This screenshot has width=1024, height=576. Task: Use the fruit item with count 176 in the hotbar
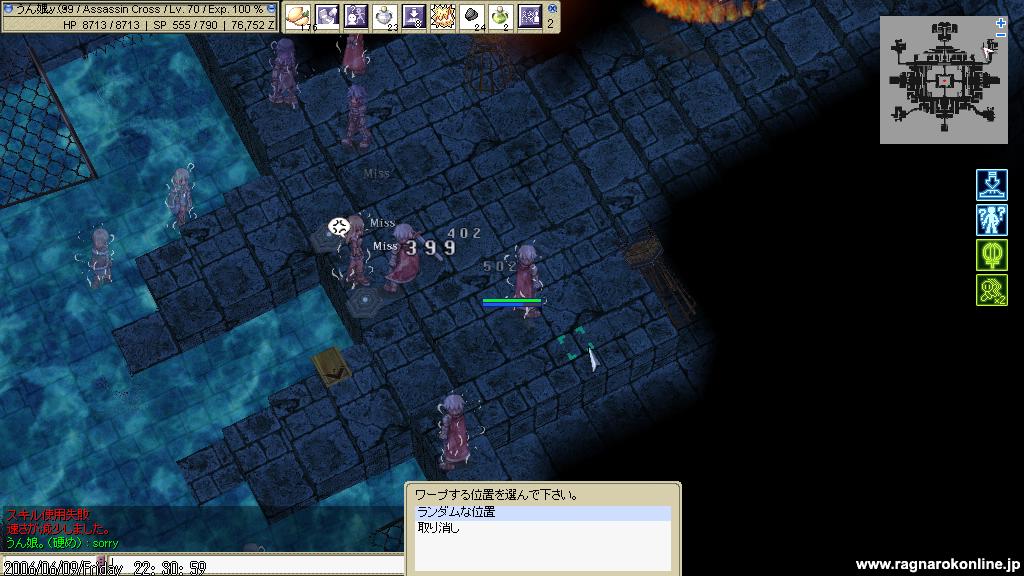pyautogui.click(x=298, y=16)
